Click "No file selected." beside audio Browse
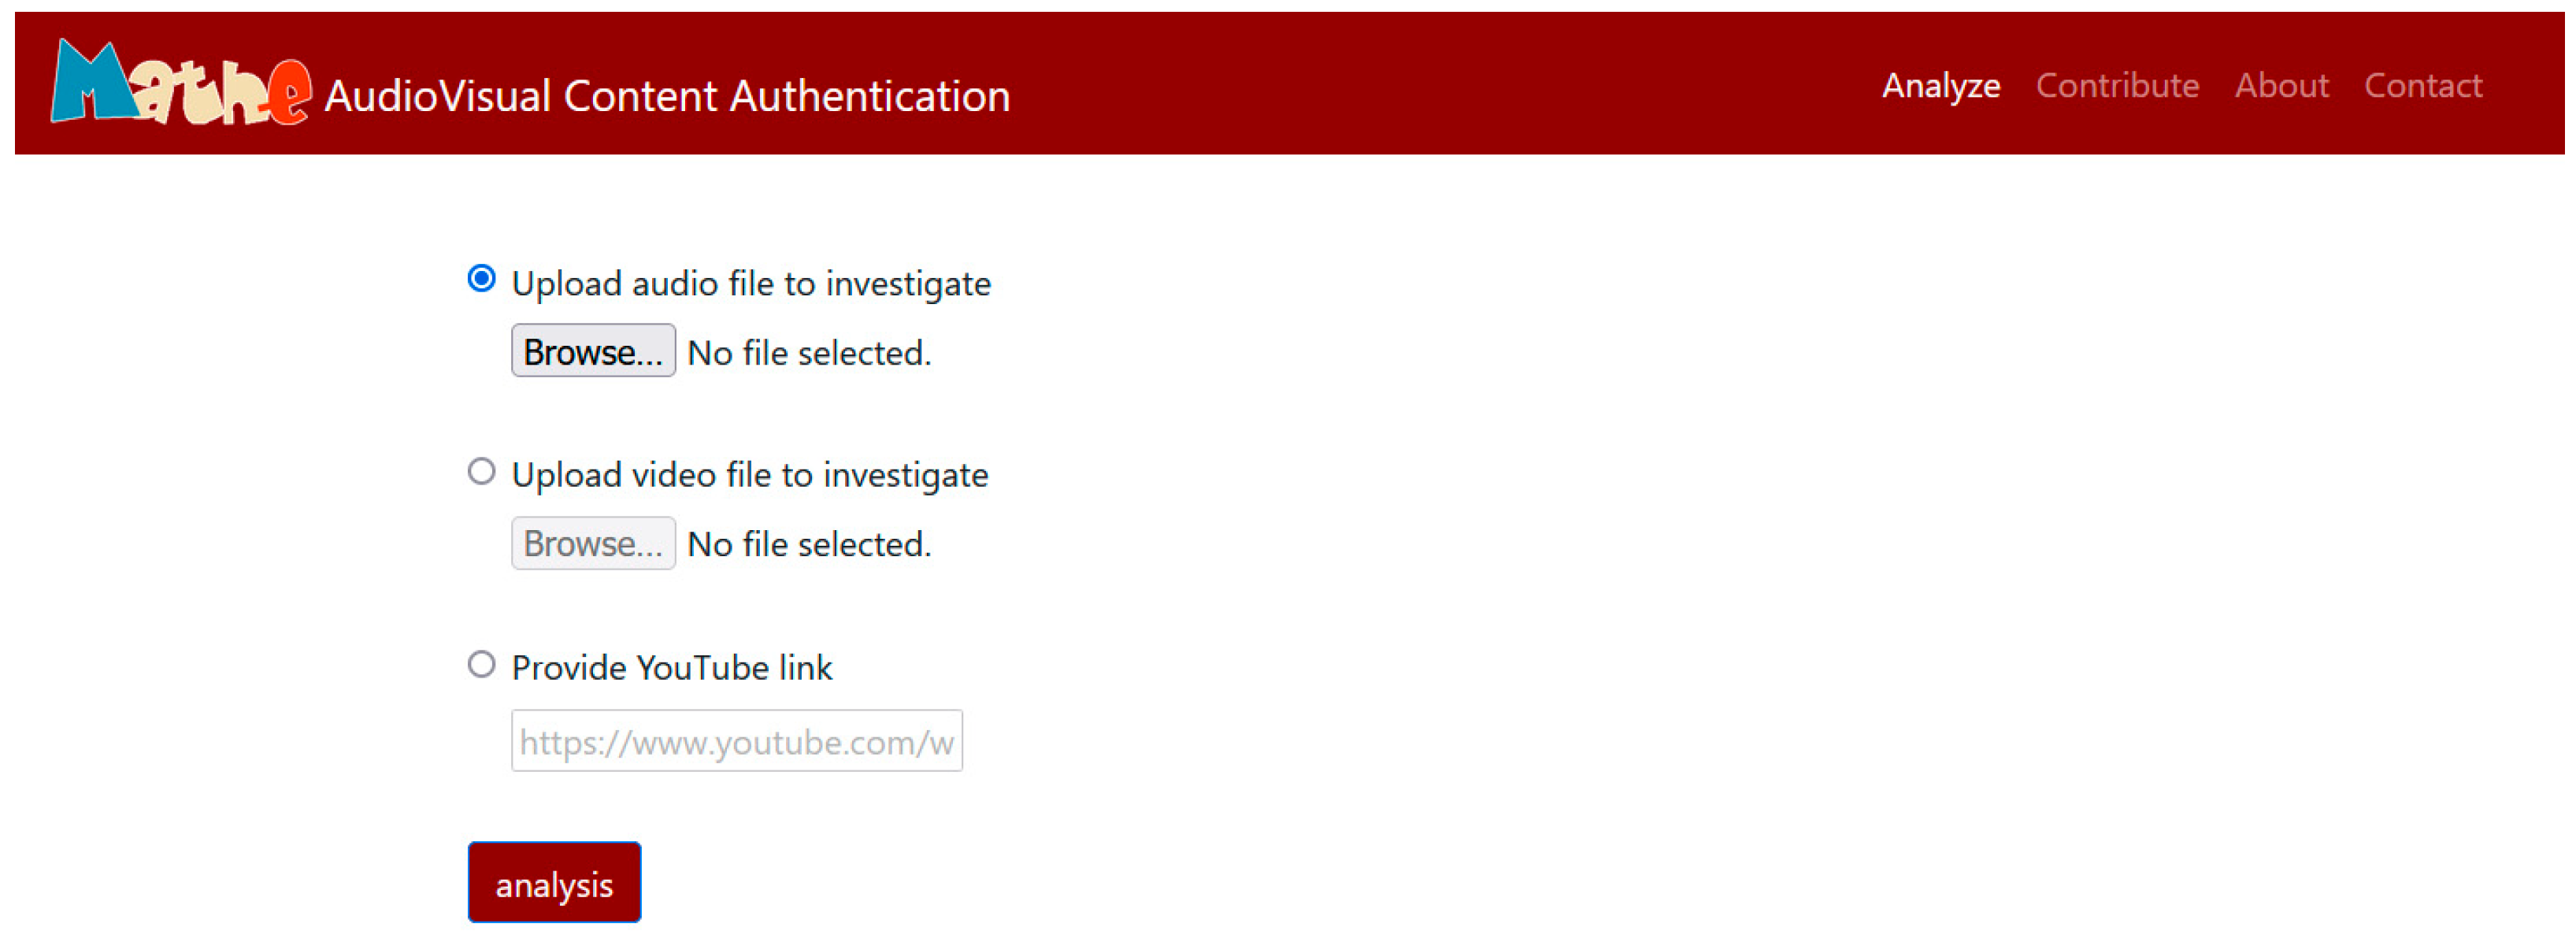Screen dimensions: 2576x946 pos(809,353)
